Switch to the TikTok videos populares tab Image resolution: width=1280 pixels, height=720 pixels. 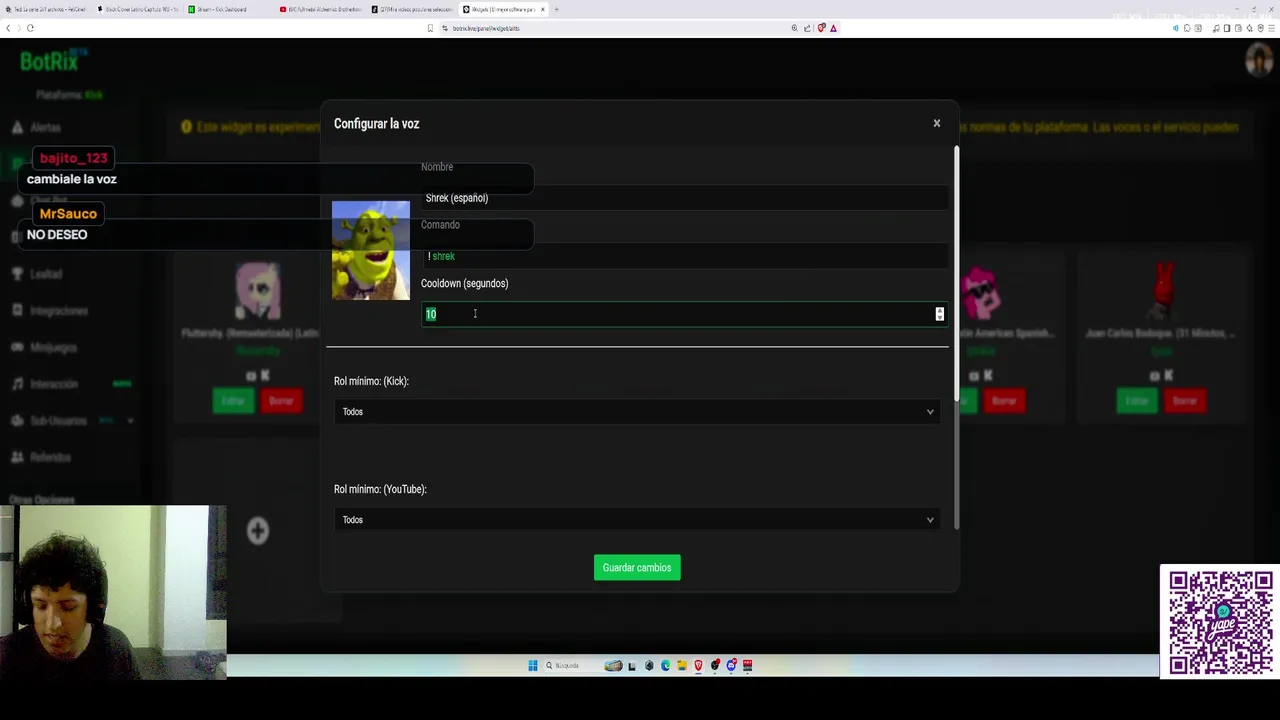411,9
